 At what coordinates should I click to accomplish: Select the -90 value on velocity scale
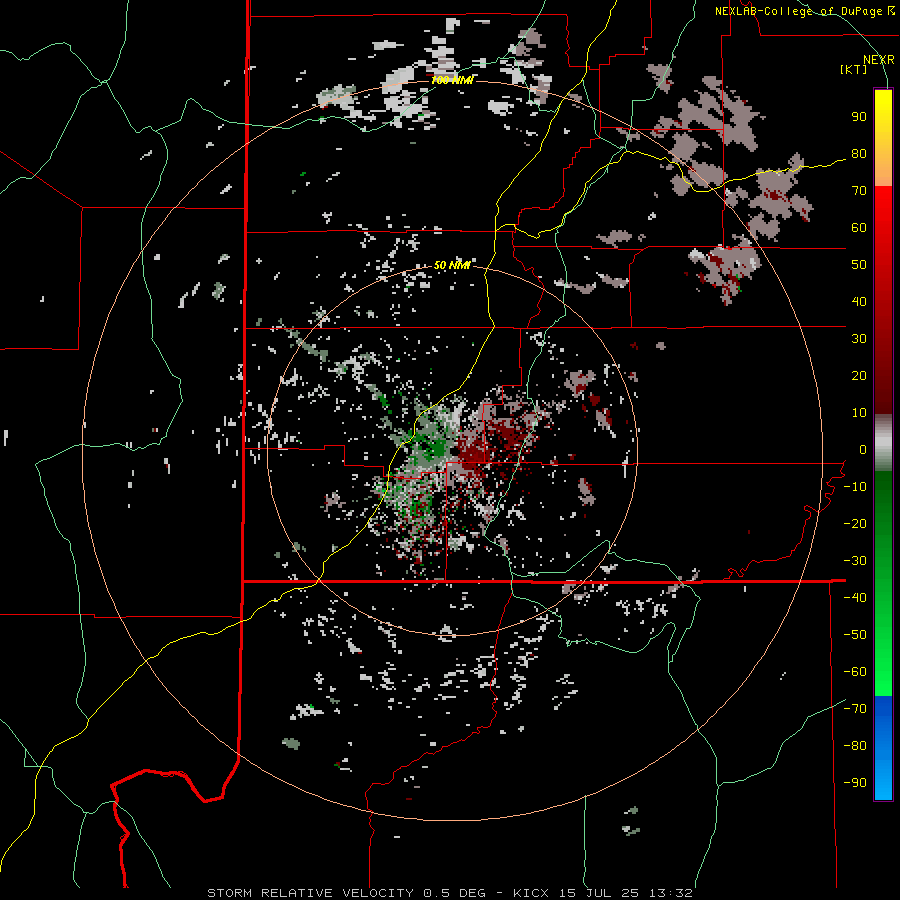pos(855,783)
